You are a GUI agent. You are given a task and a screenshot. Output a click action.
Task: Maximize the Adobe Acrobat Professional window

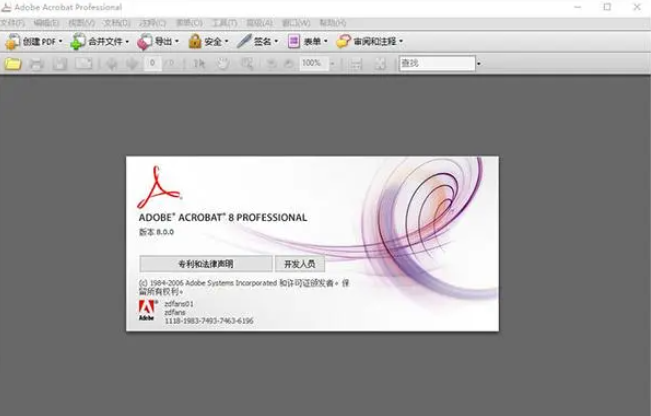coord(607,7)
